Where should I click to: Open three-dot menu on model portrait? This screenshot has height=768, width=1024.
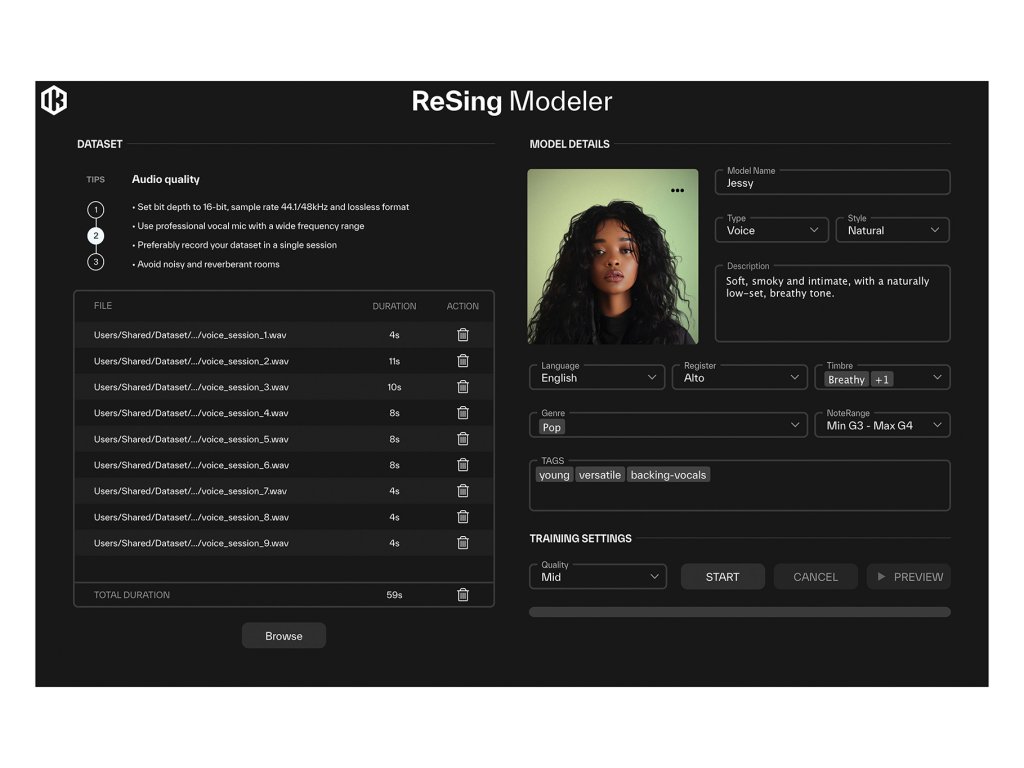pyautogui.click(x=678, y=190)
